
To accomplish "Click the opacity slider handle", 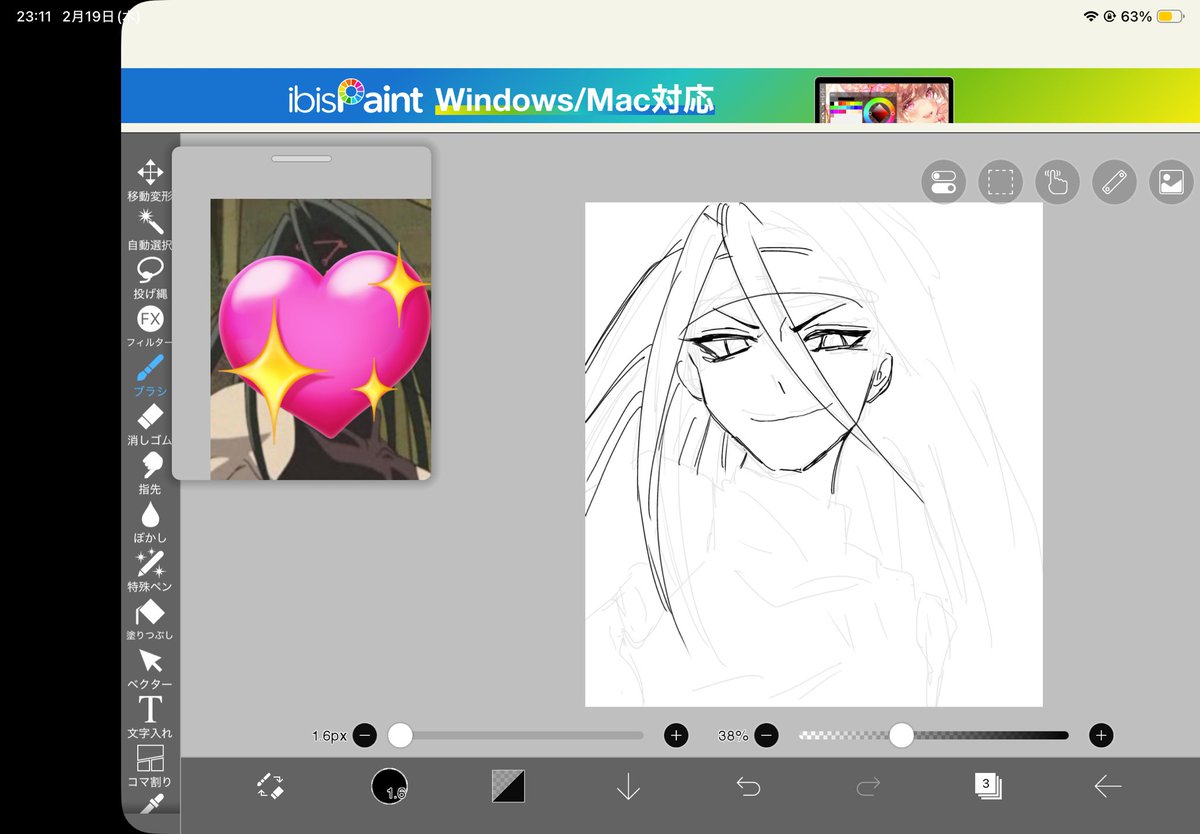I will pyautogui.click(x=901, y=735).
